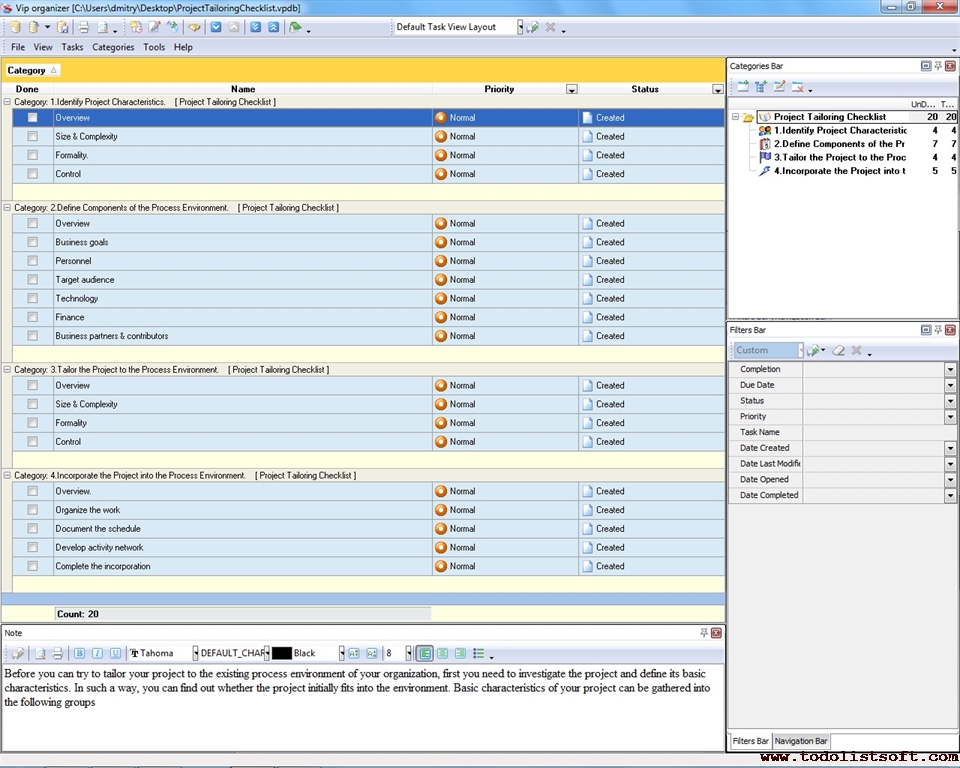The image size is (960, 768).
Task: Click the Underline button in Note toolbar
Action: [115, 654]
